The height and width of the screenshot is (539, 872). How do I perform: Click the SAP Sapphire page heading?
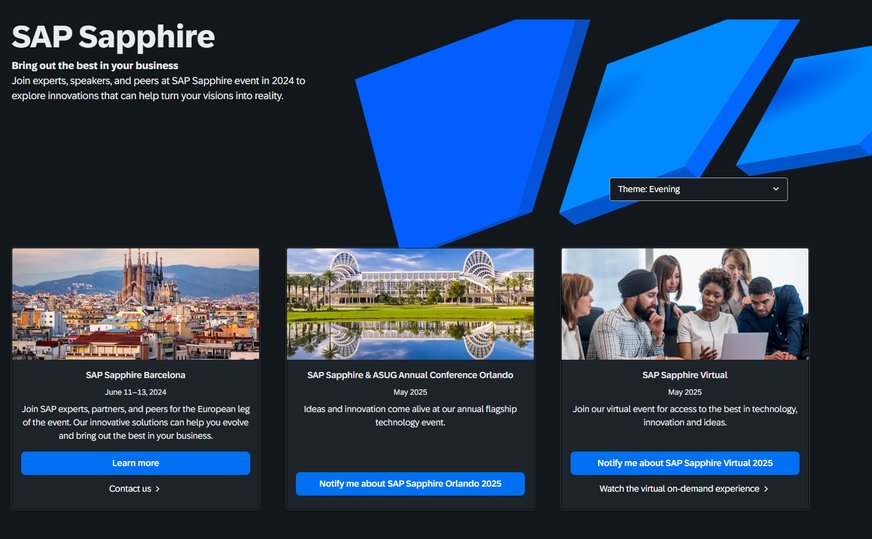coord(113,37)
